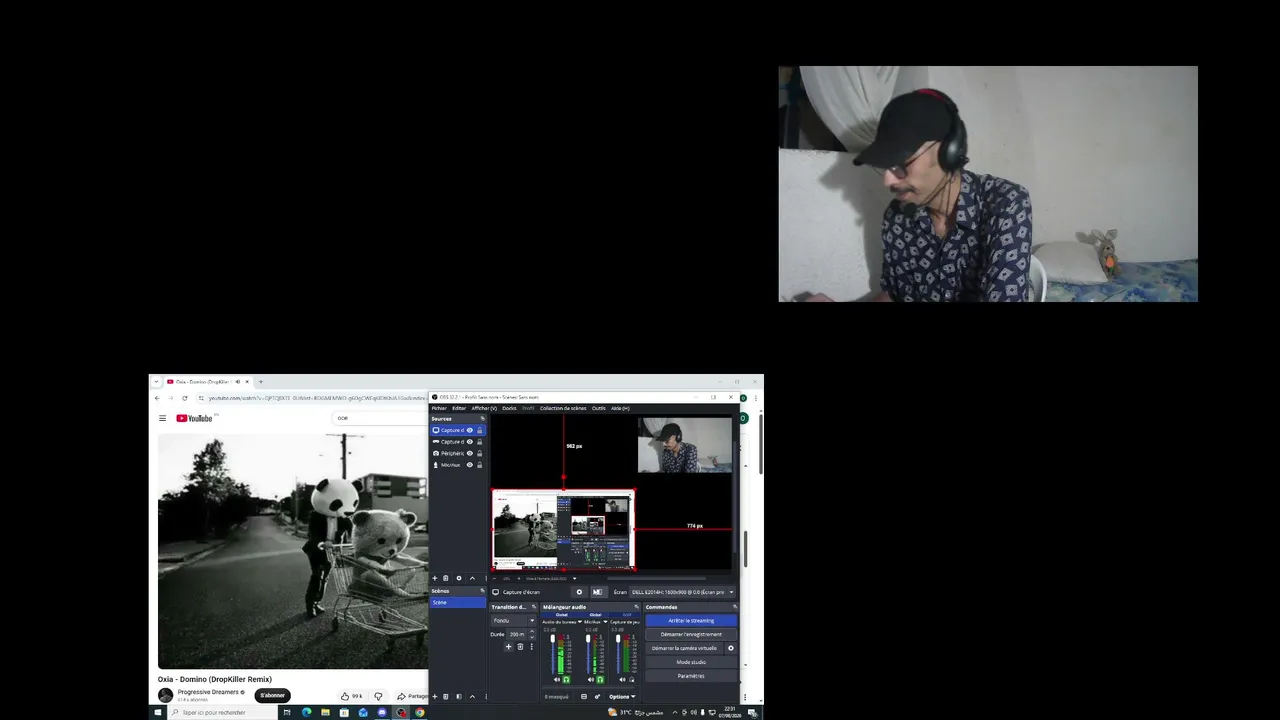1280x720 pixels.
Task: Open the Écran display dropdown
Action: [683, 592]
